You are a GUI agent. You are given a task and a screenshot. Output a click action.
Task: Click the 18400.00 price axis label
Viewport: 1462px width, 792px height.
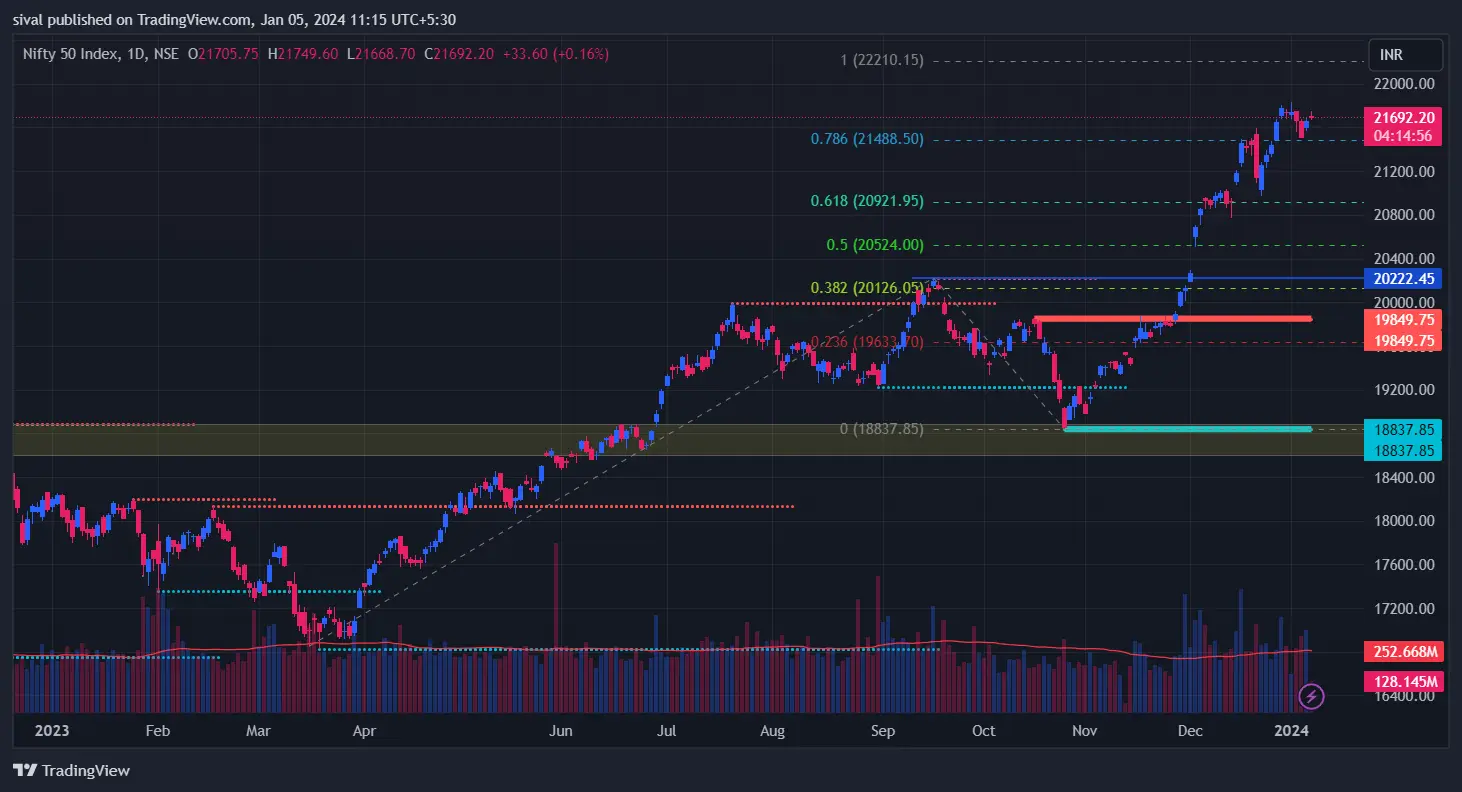pyautogui.click(x=1403, y=478)
